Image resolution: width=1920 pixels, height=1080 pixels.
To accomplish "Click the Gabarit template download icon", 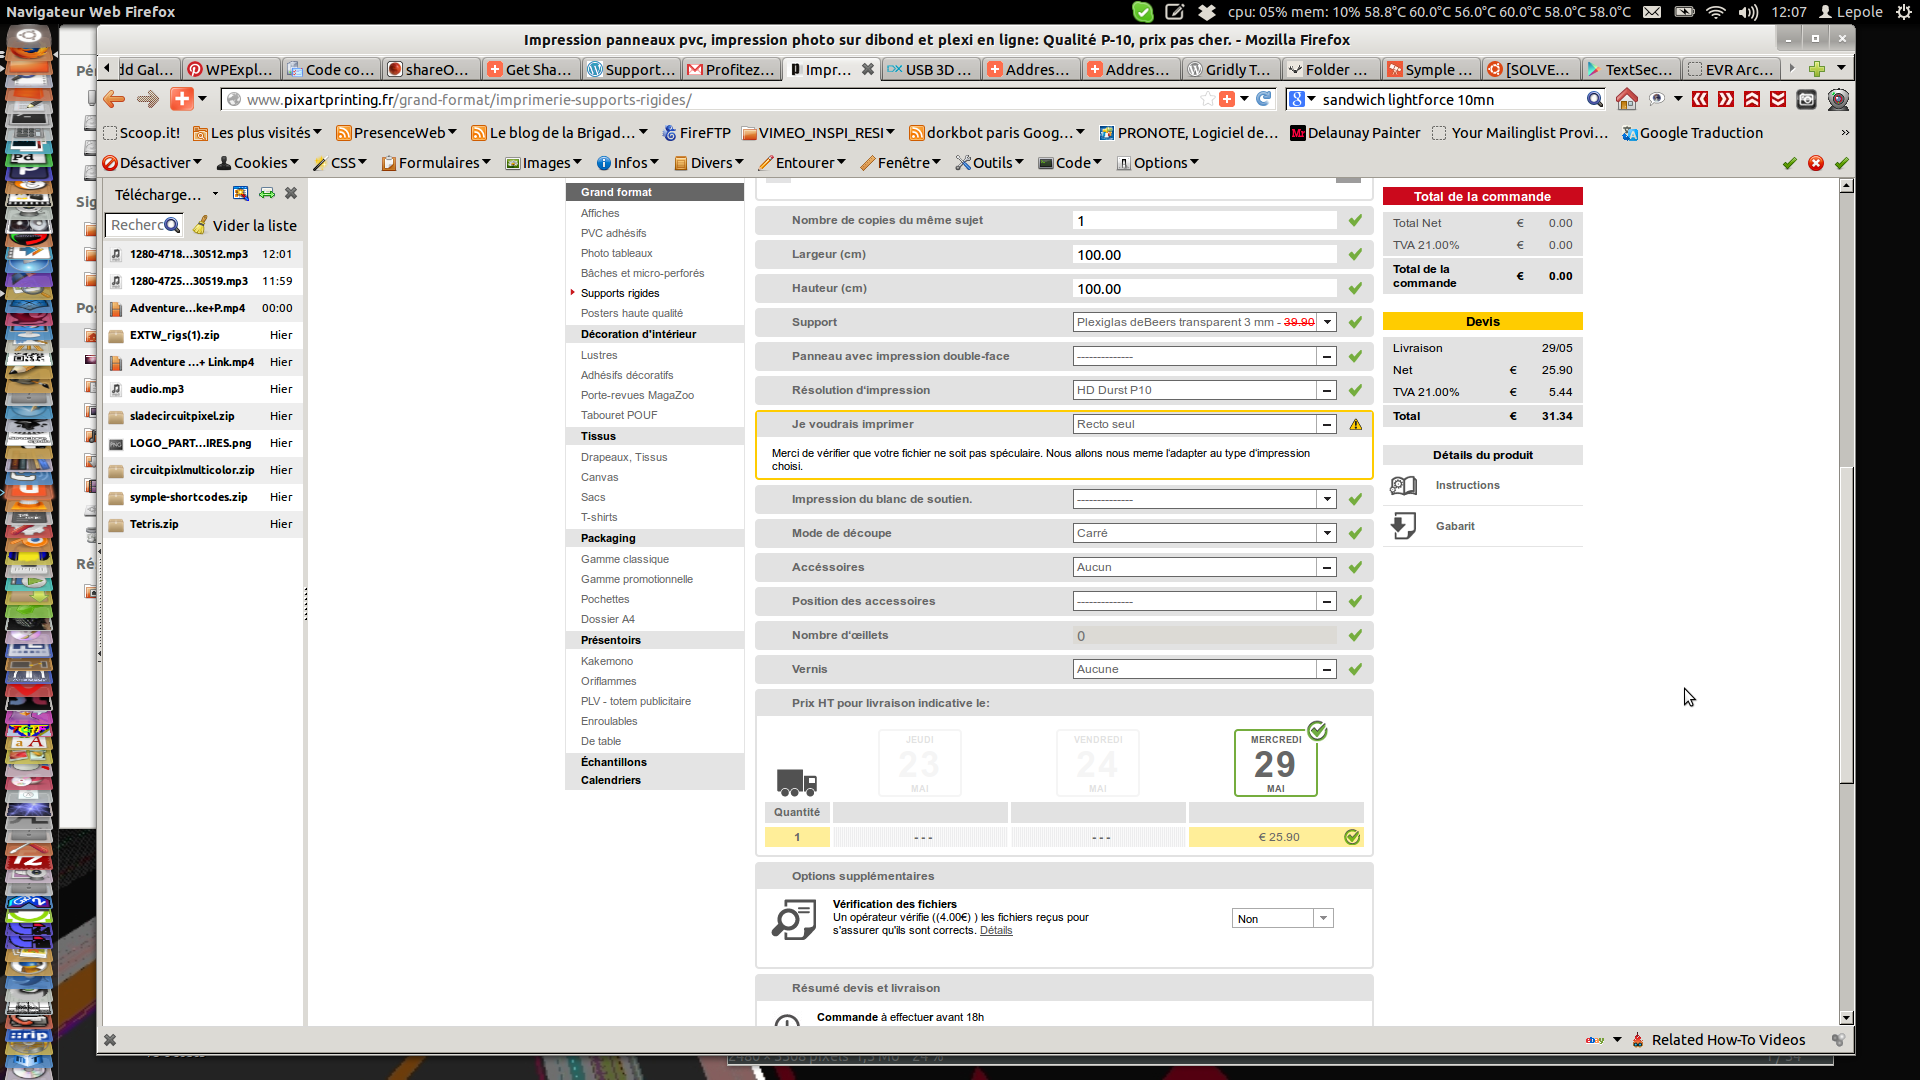I will pyautogui.click(x=1404, y=526).
